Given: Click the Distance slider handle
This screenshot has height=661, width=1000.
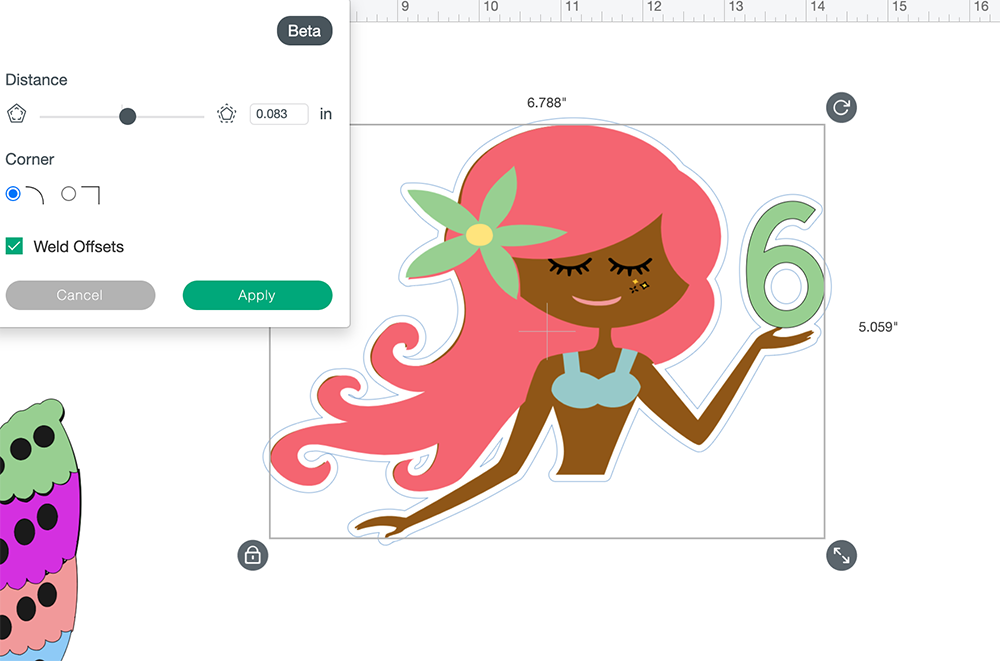Looking at the screenshot, I should click(127, 116).
